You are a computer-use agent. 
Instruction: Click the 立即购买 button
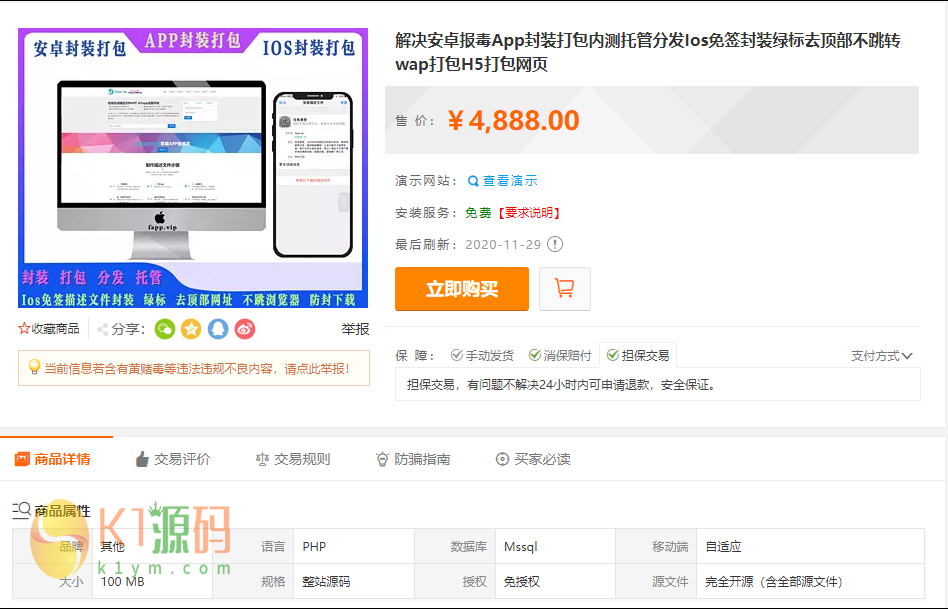tap(462, 289)
